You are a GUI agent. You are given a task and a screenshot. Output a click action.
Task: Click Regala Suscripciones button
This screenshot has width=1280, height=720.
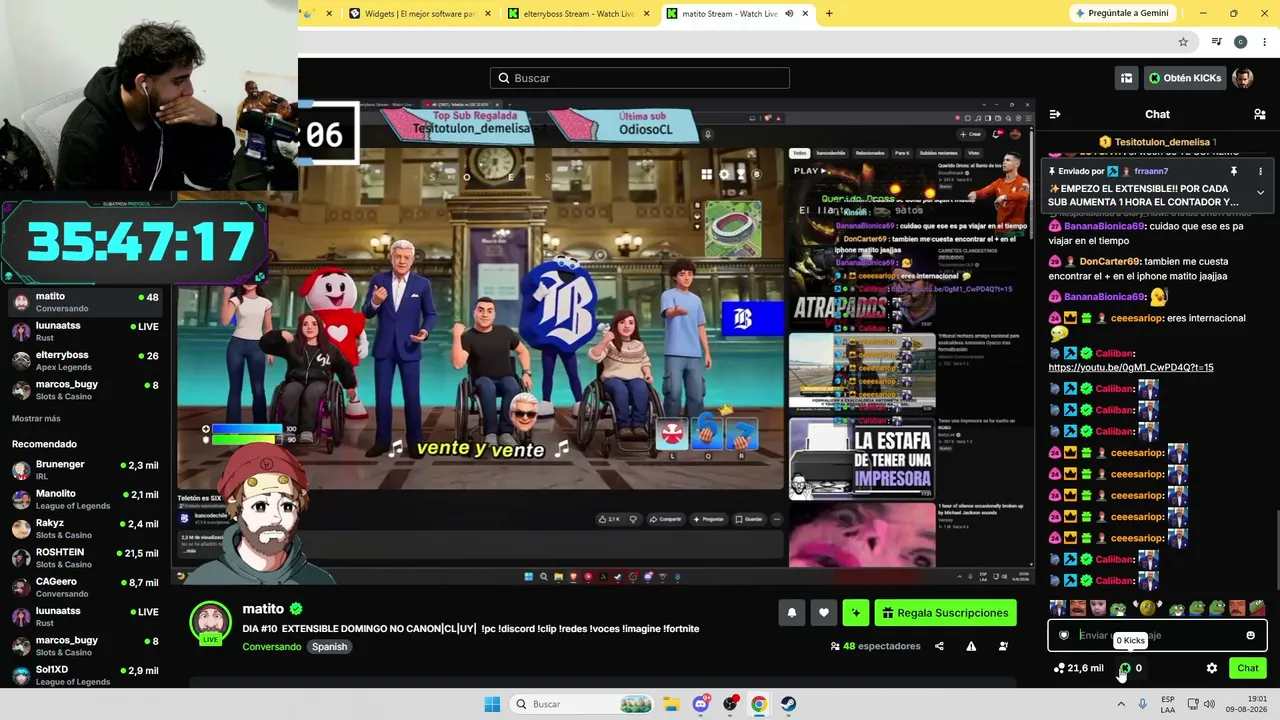coord(945,613)
